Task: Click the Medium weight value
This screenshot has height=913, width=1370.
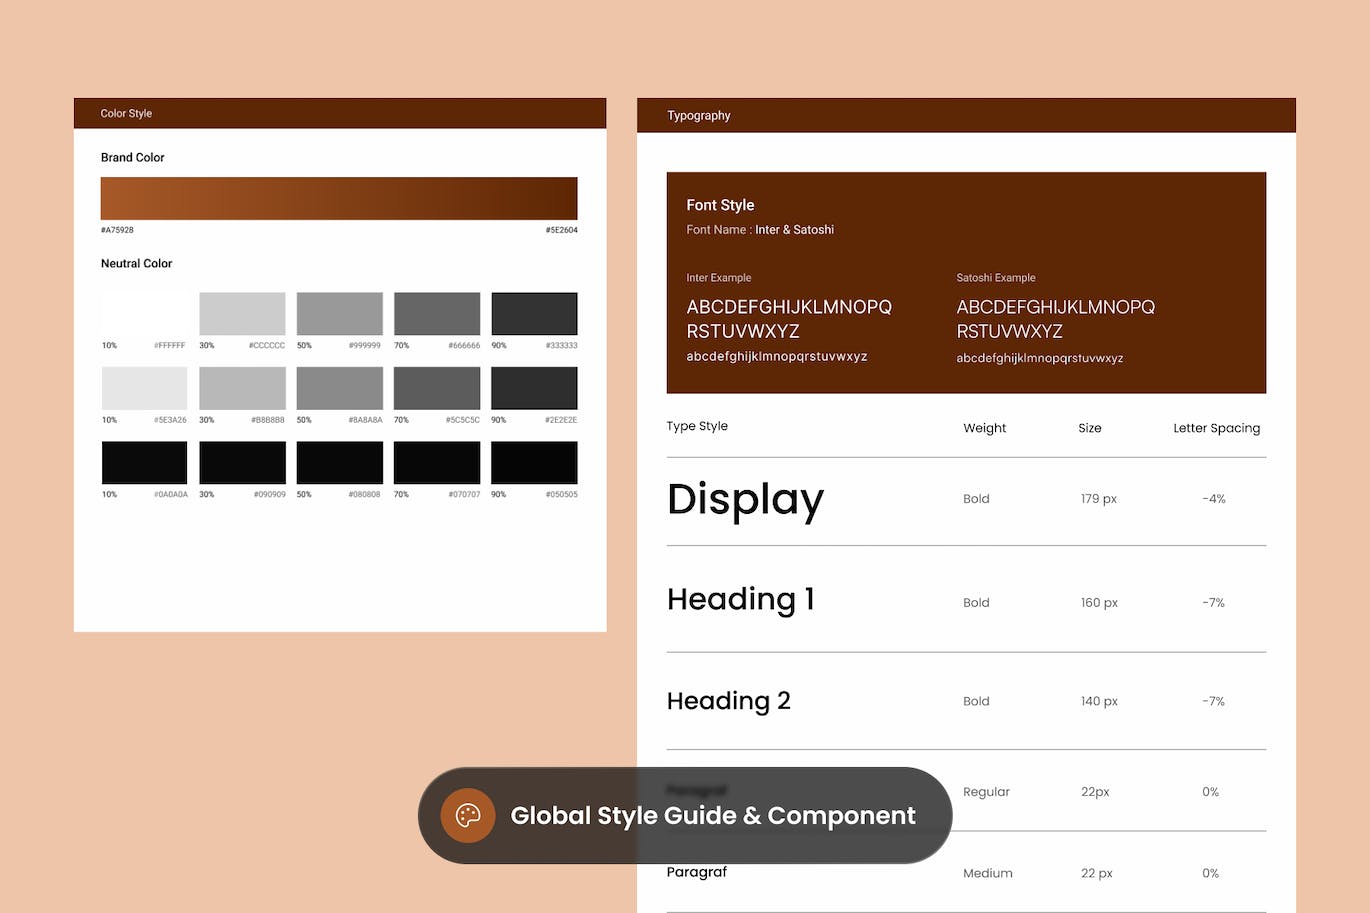Action: pos(988,873)
